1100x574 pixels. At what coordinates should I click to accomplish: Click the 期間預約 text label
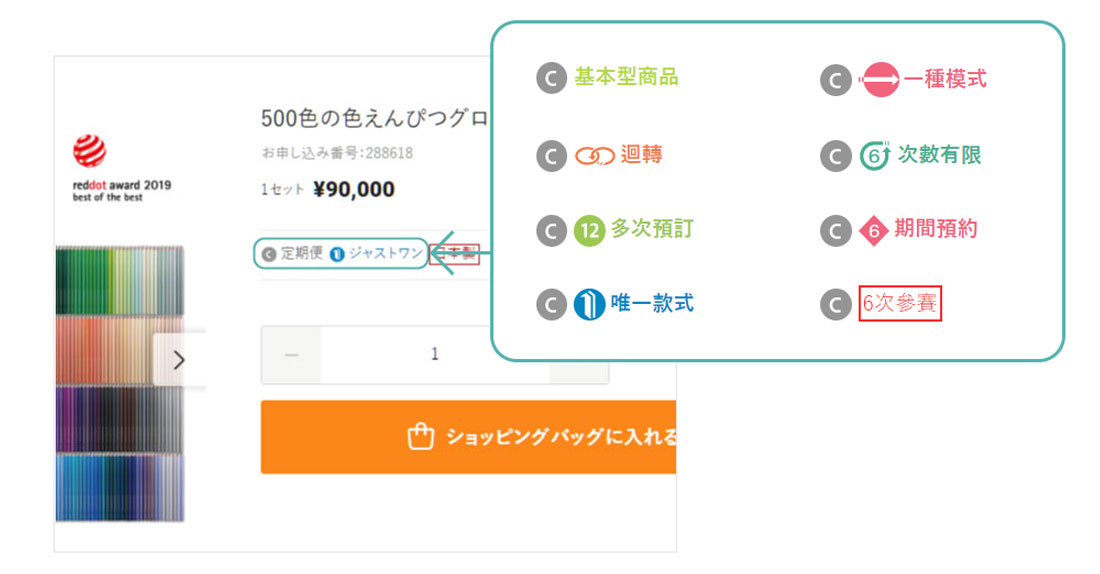click(x=935, y=230)
